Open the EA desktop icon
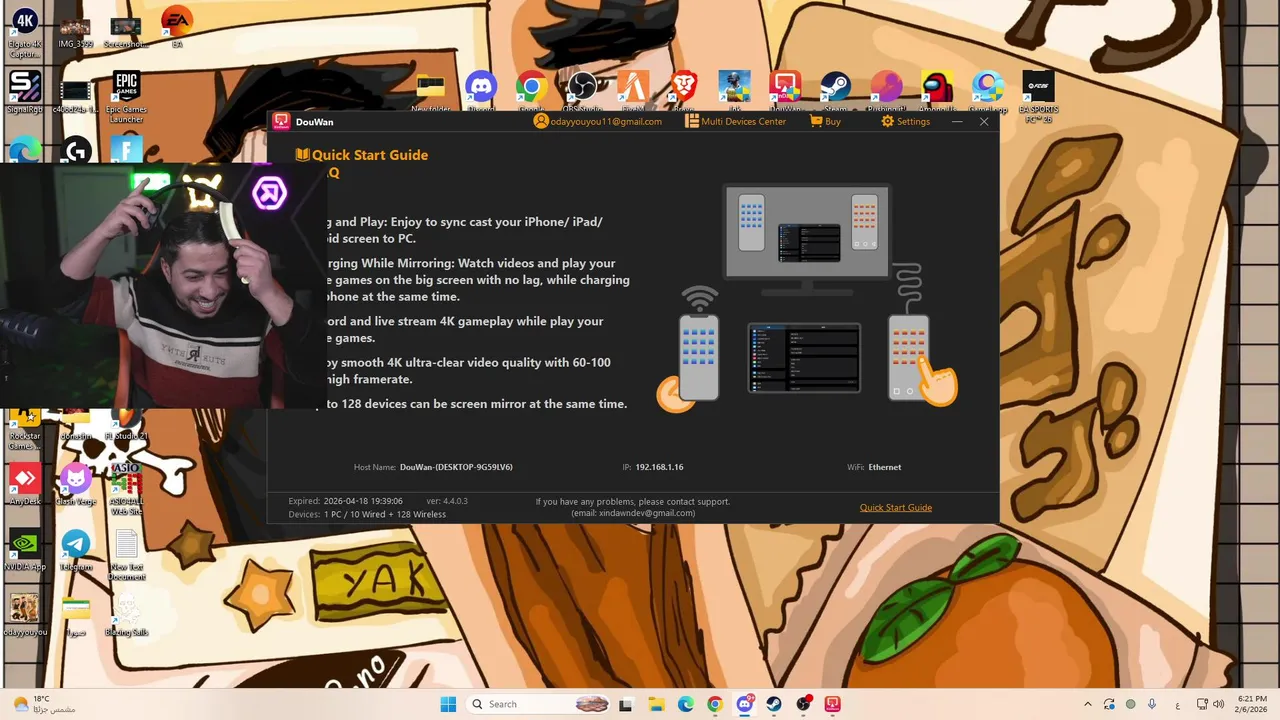Image resolution: width=1280 pixels, height=720 pixels. click(x=177, y=27)
